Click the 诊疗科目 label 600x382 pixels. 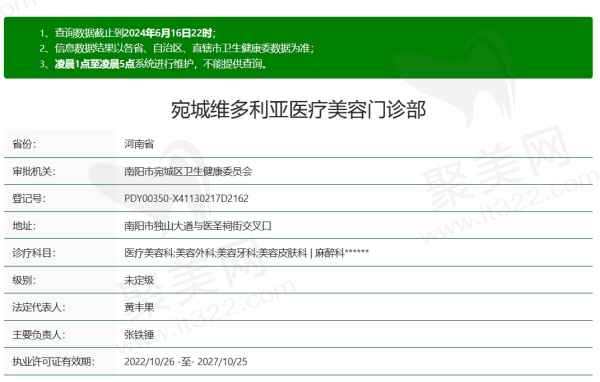coord(34,253)
